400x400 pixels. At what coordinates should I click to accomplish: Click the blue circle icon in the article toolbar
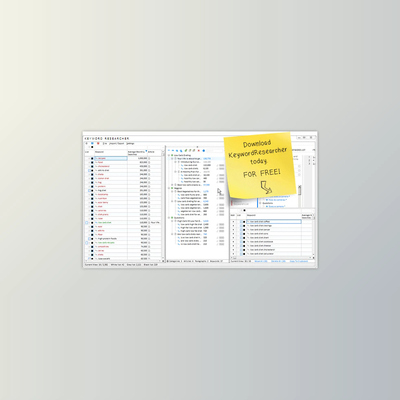tap(204, 151)
